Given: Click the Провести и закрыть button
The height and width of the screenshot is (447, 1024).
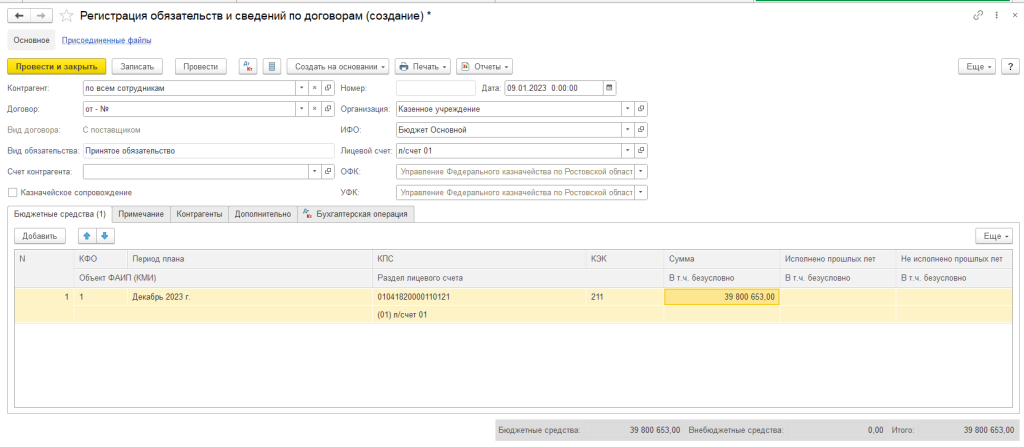Looking at the screenshot, I should point(56,67).
